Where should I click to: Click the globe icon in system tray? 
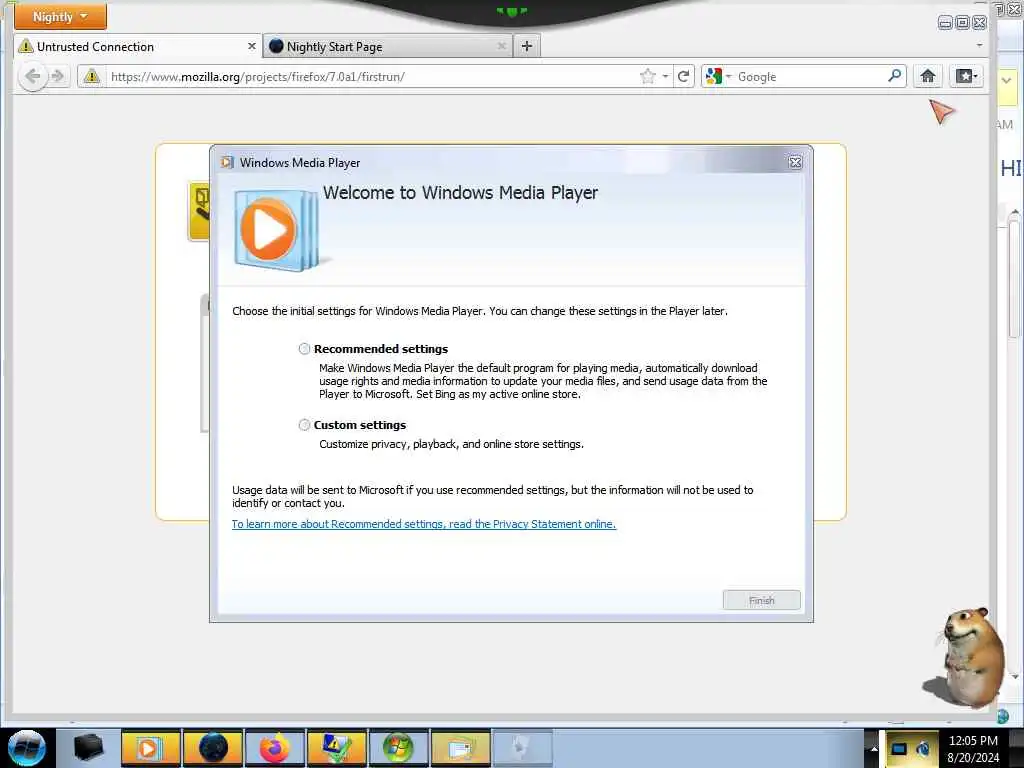click(923, 749)
